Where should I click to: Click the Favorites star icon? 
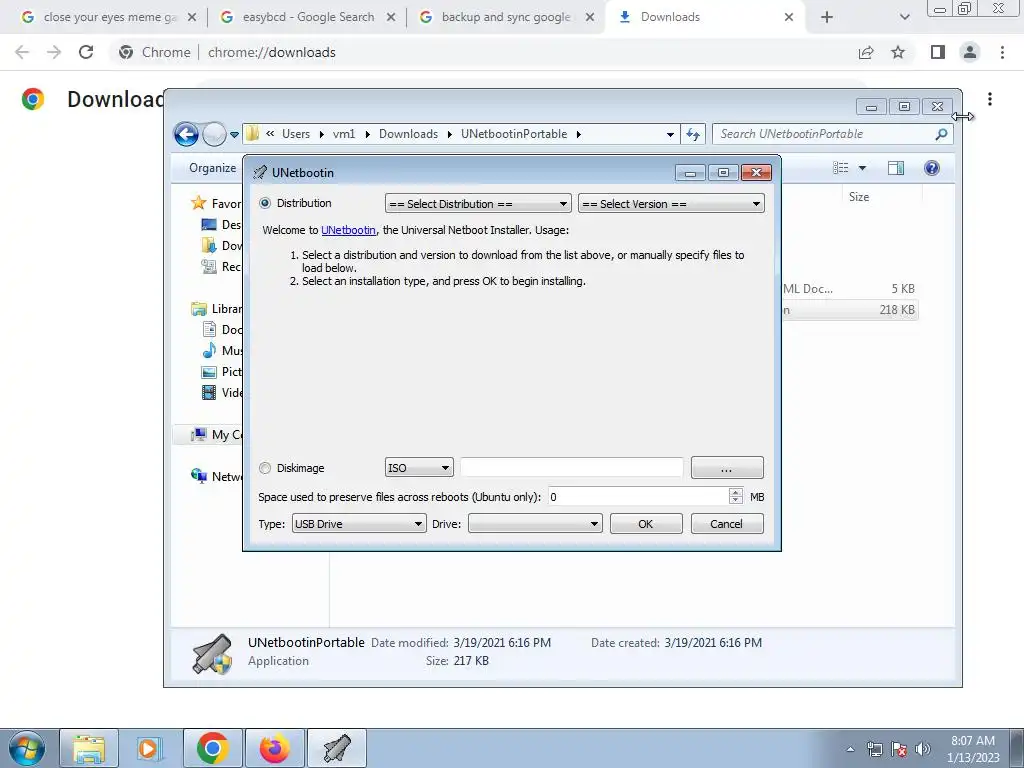tap(199, 203)
